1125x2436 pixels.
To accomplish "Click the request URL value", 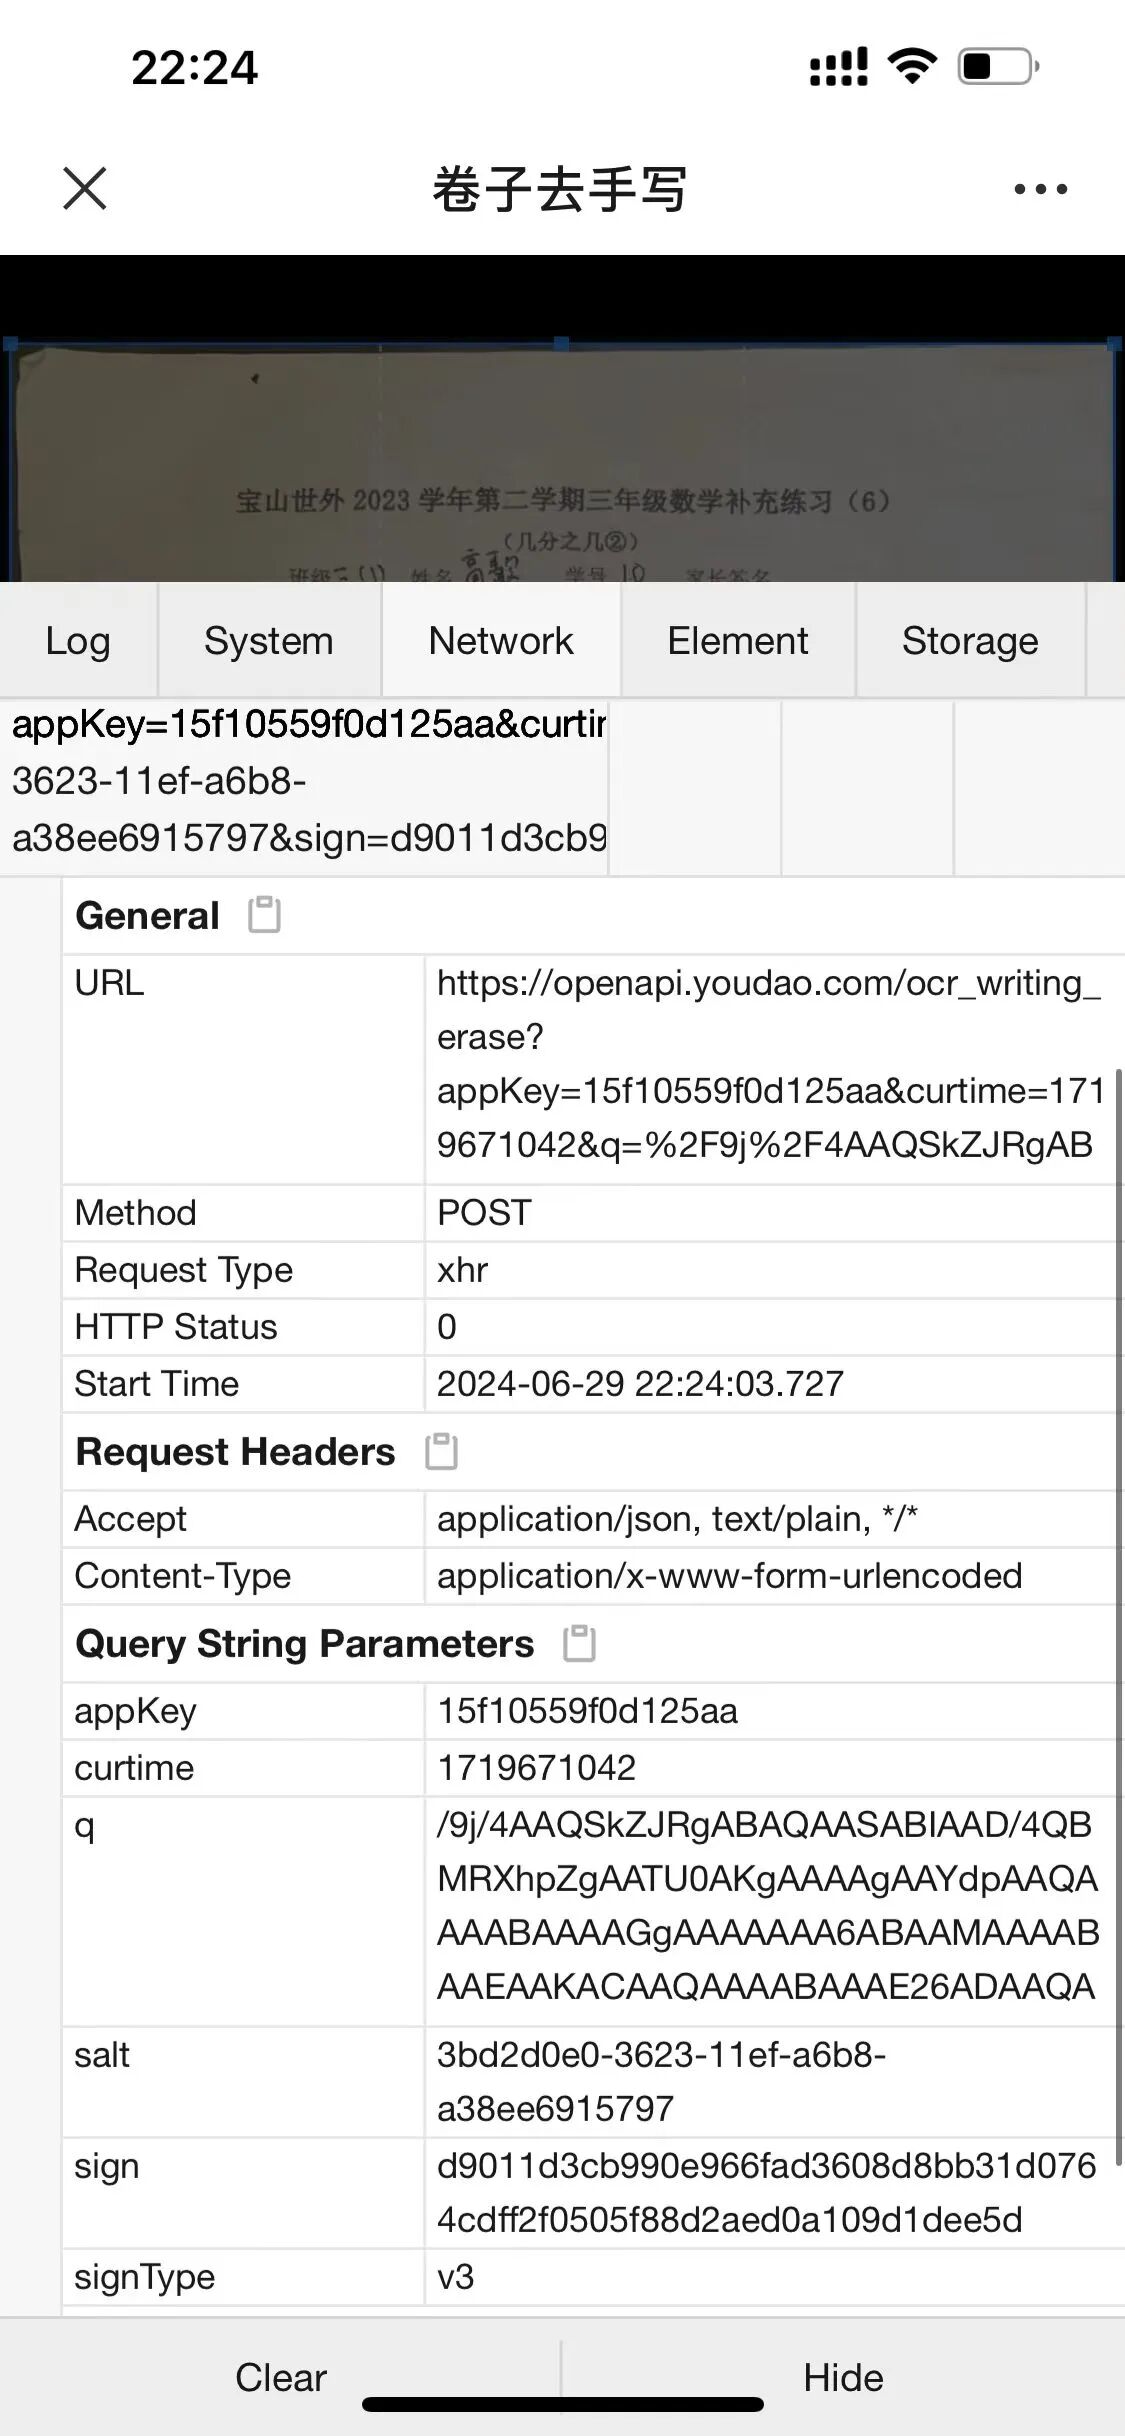I will click(768, 1064).
